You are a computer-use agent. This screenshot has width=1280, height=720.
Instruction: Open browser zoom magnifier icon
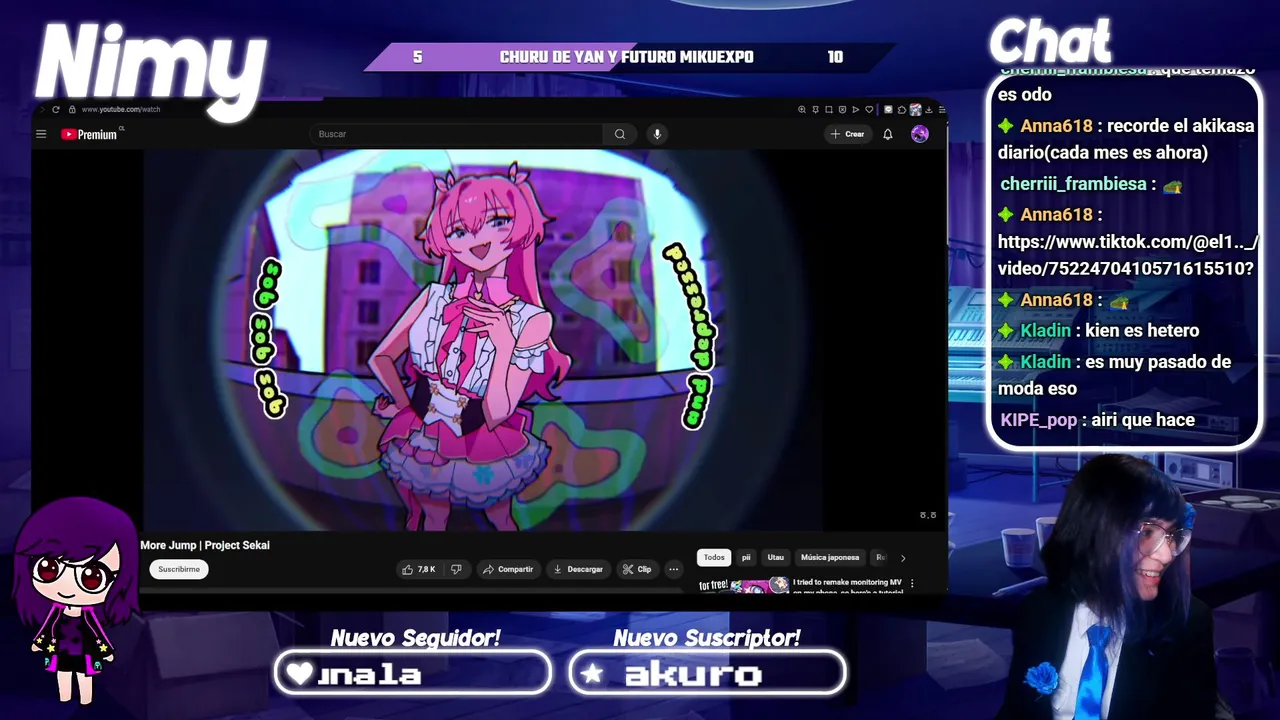pyautogui.click(x=802, y=110)
